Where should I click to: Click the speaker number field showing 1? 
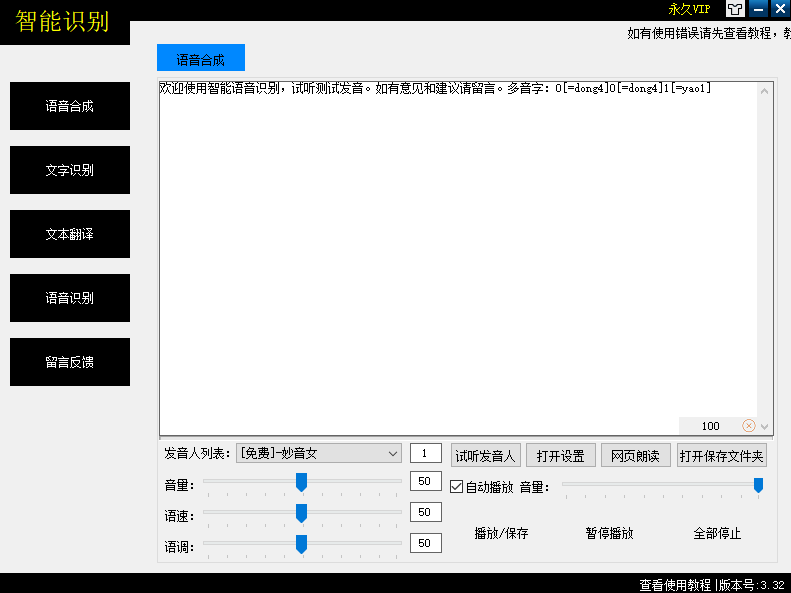click(x=426, y=453)
